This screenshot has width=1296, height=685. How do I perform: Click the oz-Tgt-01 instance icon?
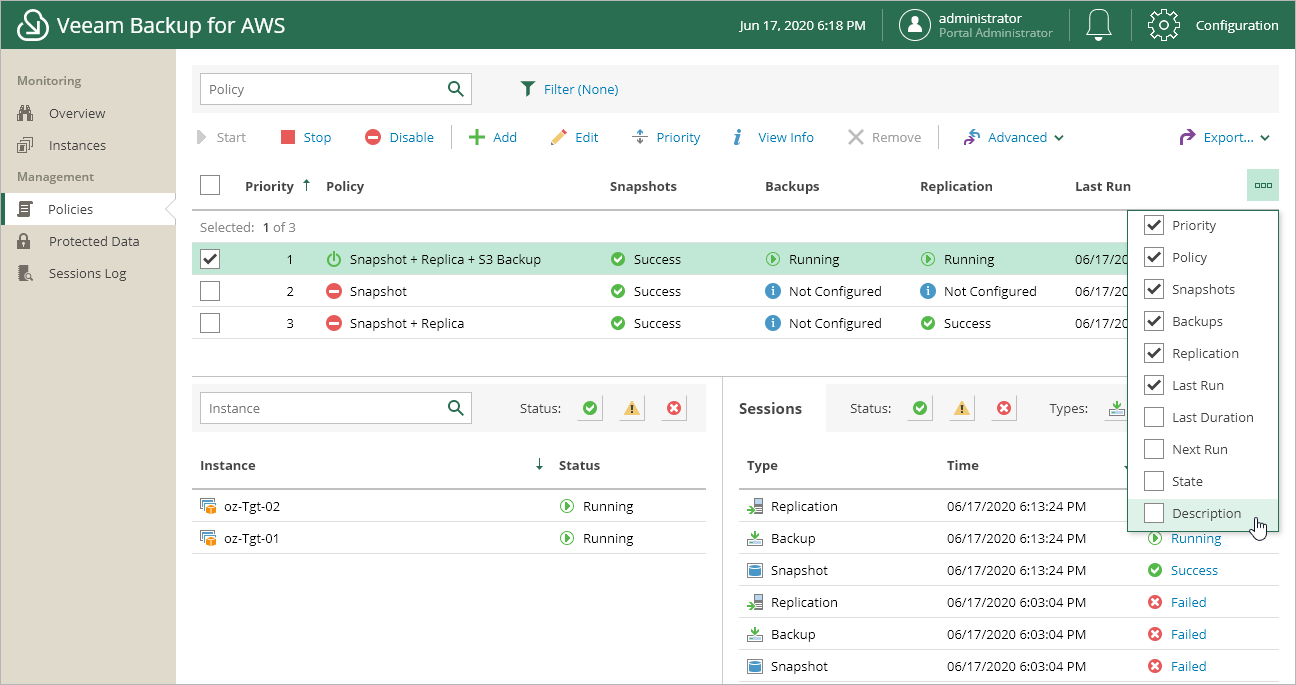[x=208, y=538]
